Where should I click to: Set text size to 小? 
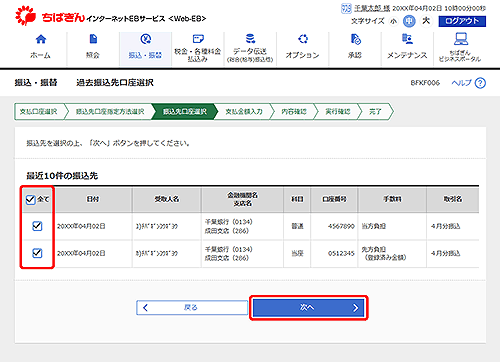click(394, 21)
